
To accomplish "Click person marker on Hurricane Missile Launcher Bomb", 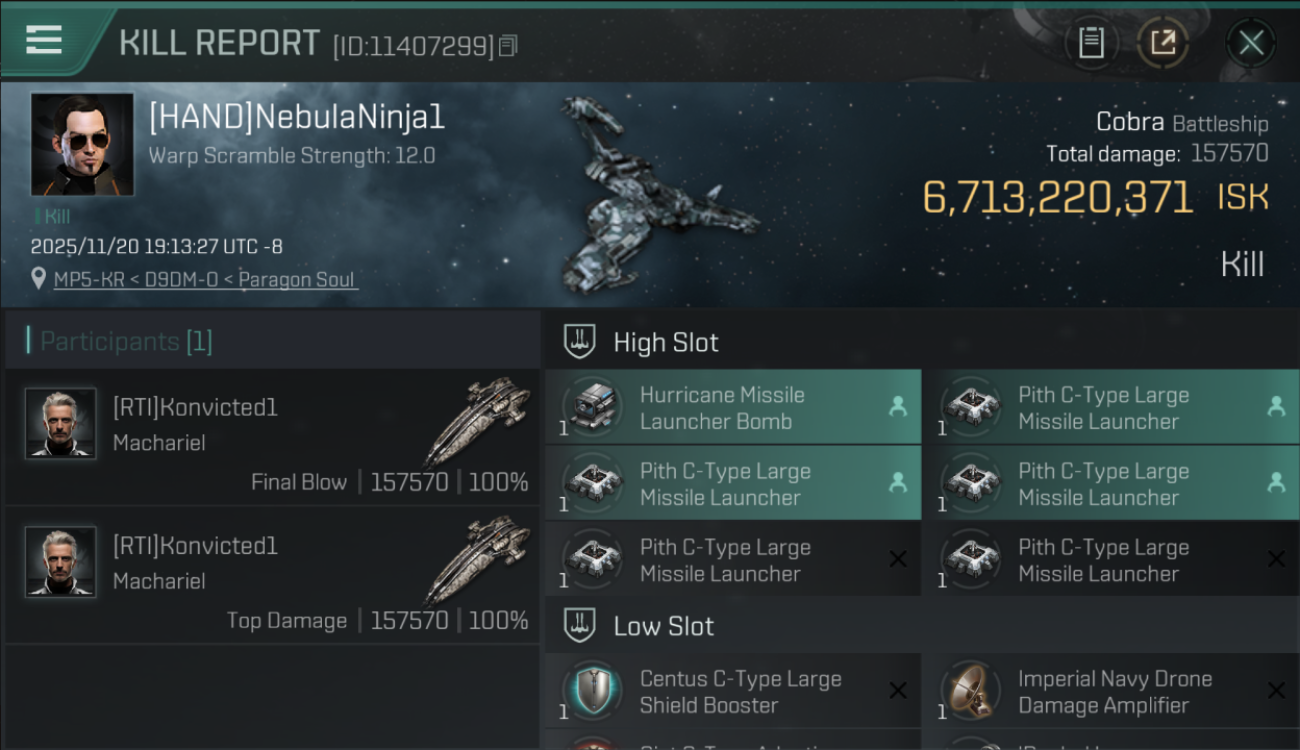I will pos(898,407).
